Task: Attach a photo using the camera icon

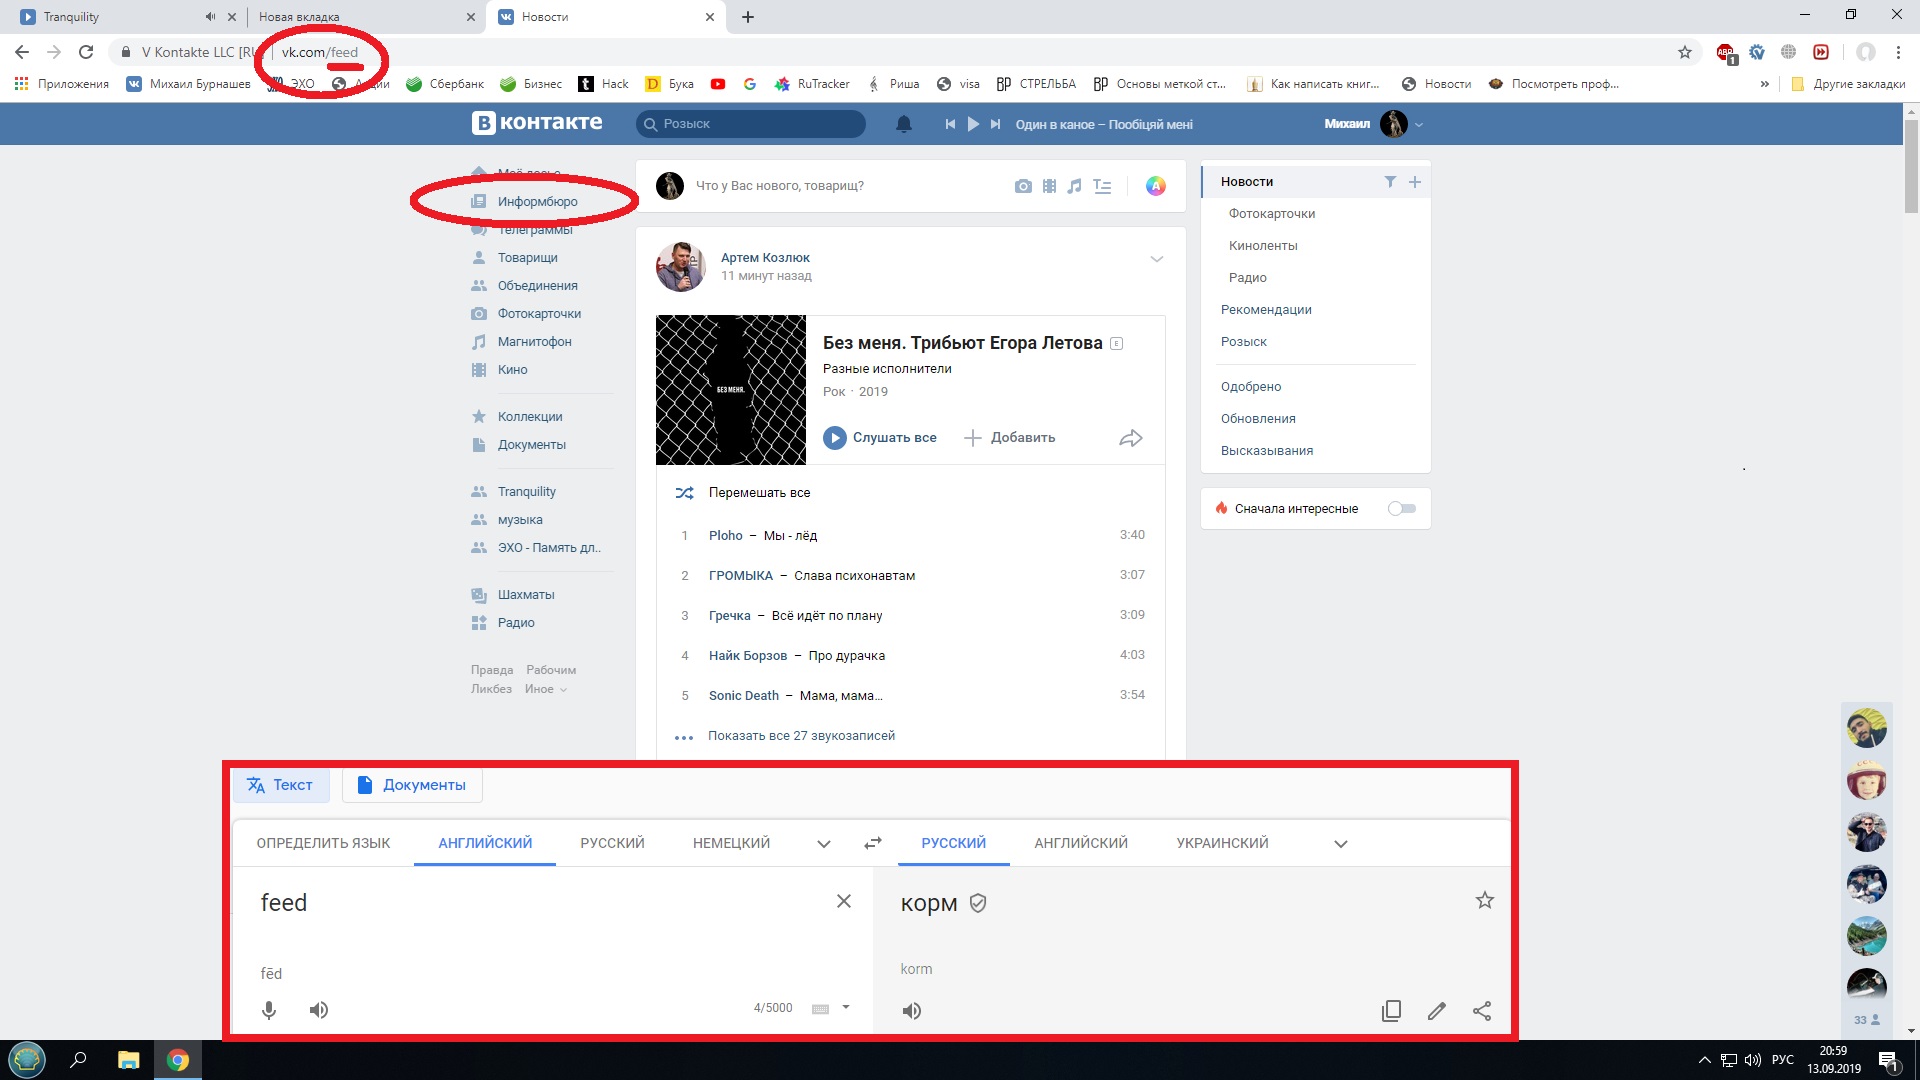Action: 1022,186
